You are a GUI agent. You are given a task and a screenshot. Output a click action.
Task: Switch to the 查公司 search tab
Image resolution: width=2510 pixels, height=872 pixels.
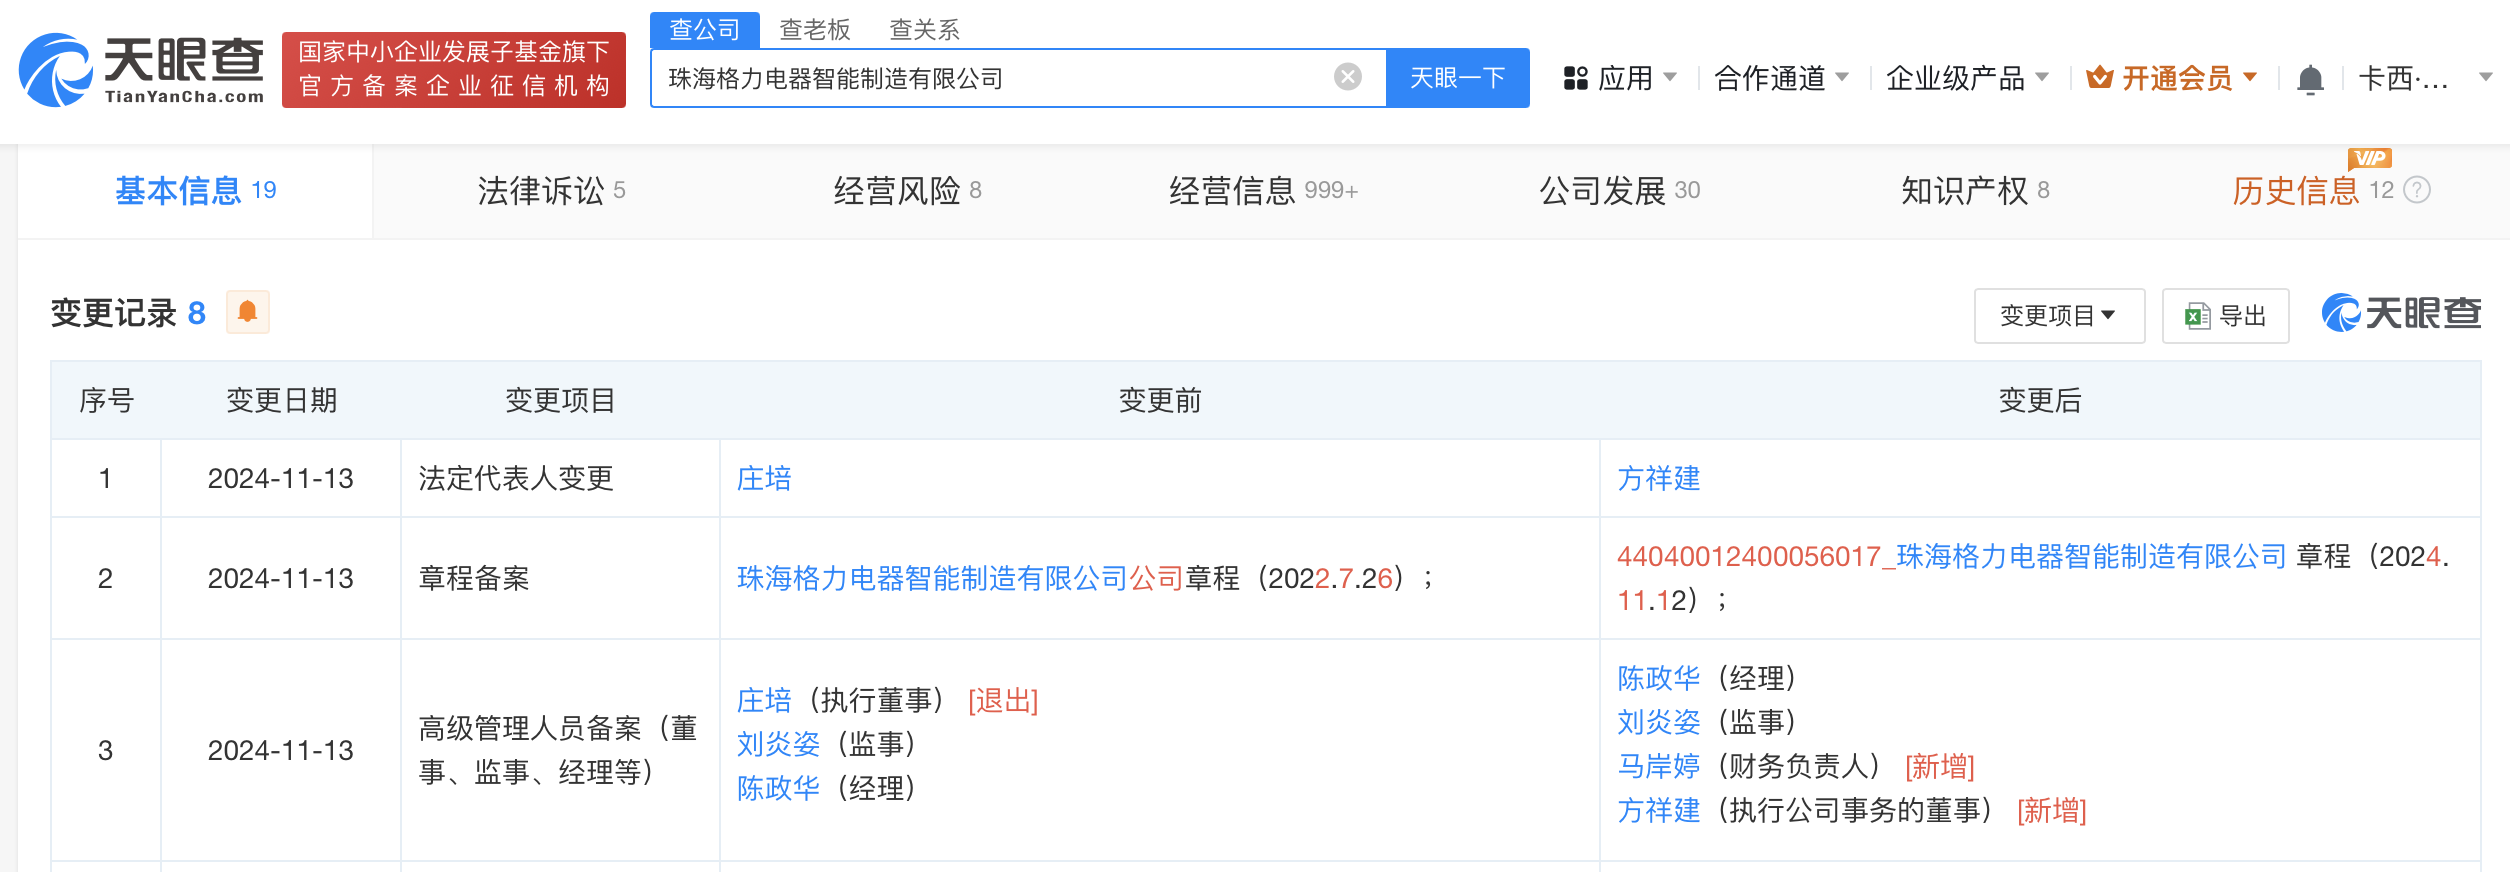(705, 30)
